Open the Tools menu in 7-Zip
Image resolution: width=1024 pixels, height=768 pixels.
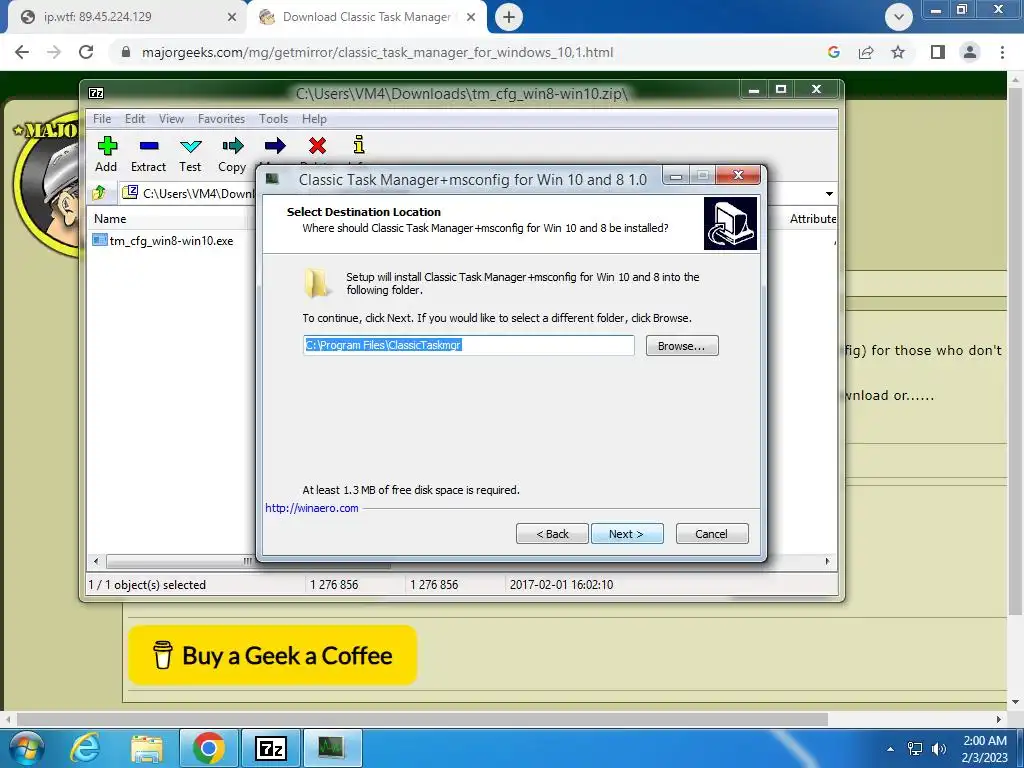[x=273, y=119]
